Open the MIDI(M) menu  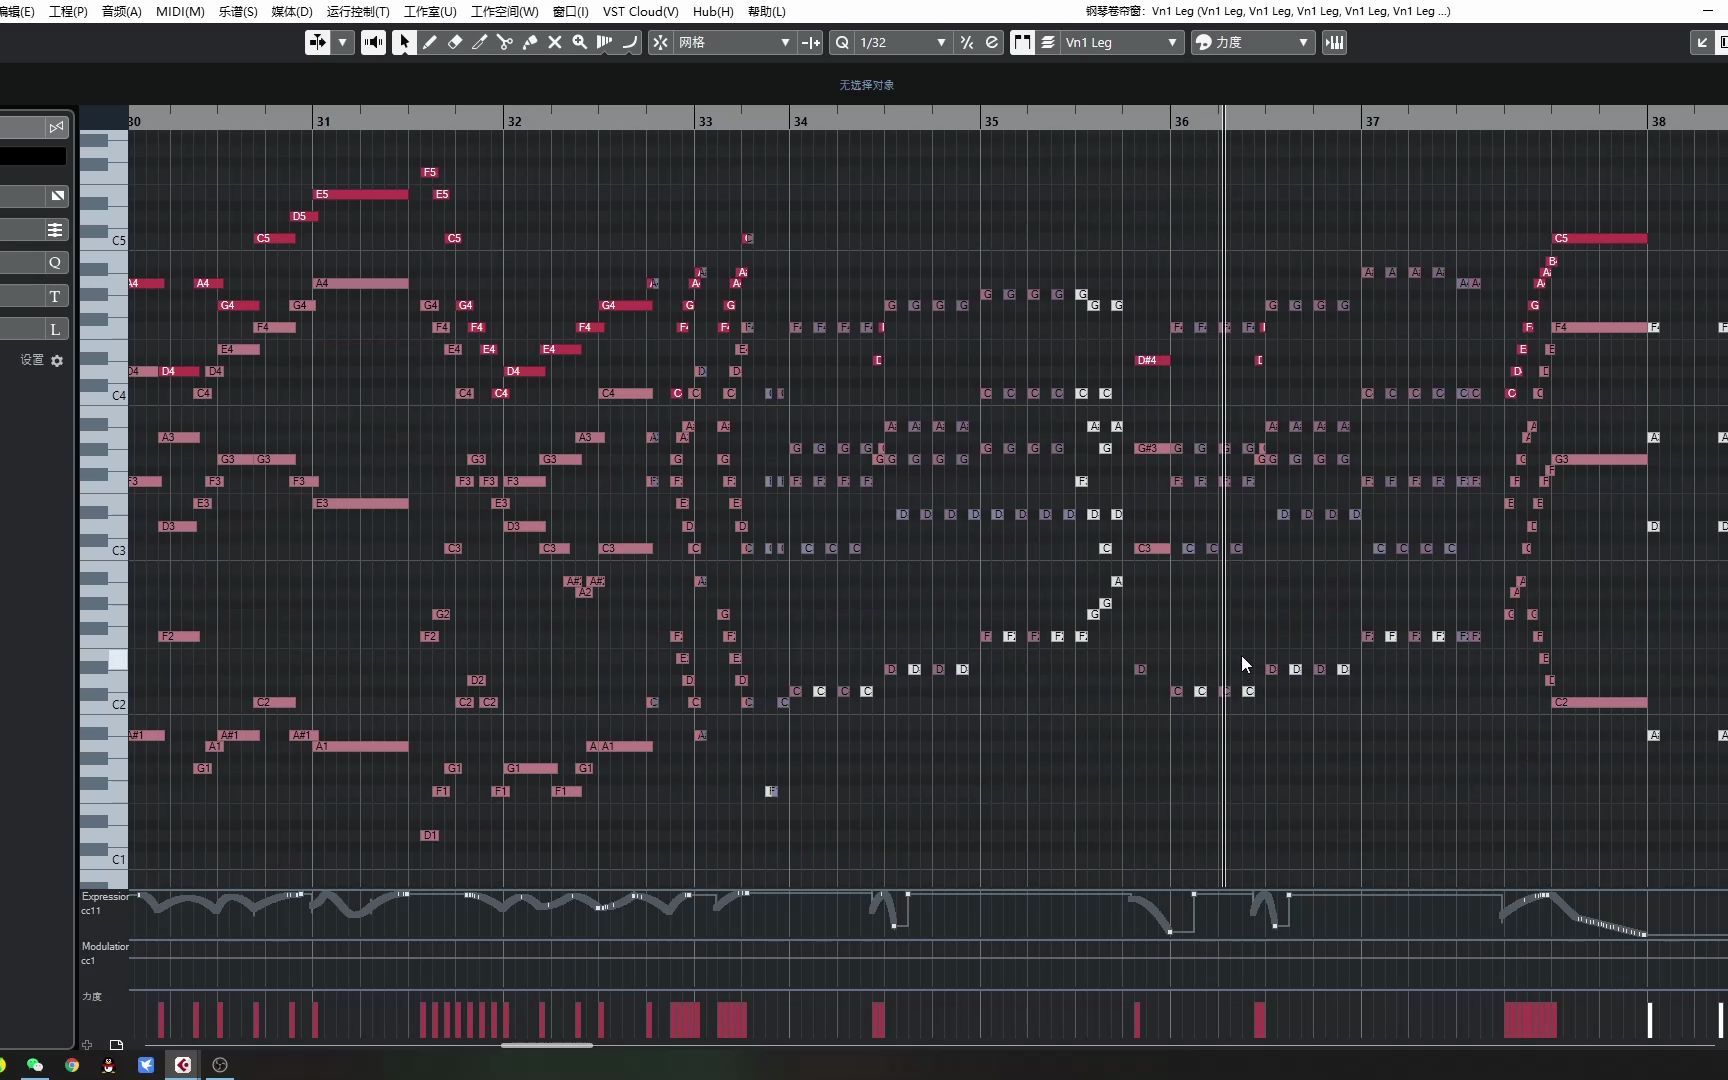pos(180,11)
